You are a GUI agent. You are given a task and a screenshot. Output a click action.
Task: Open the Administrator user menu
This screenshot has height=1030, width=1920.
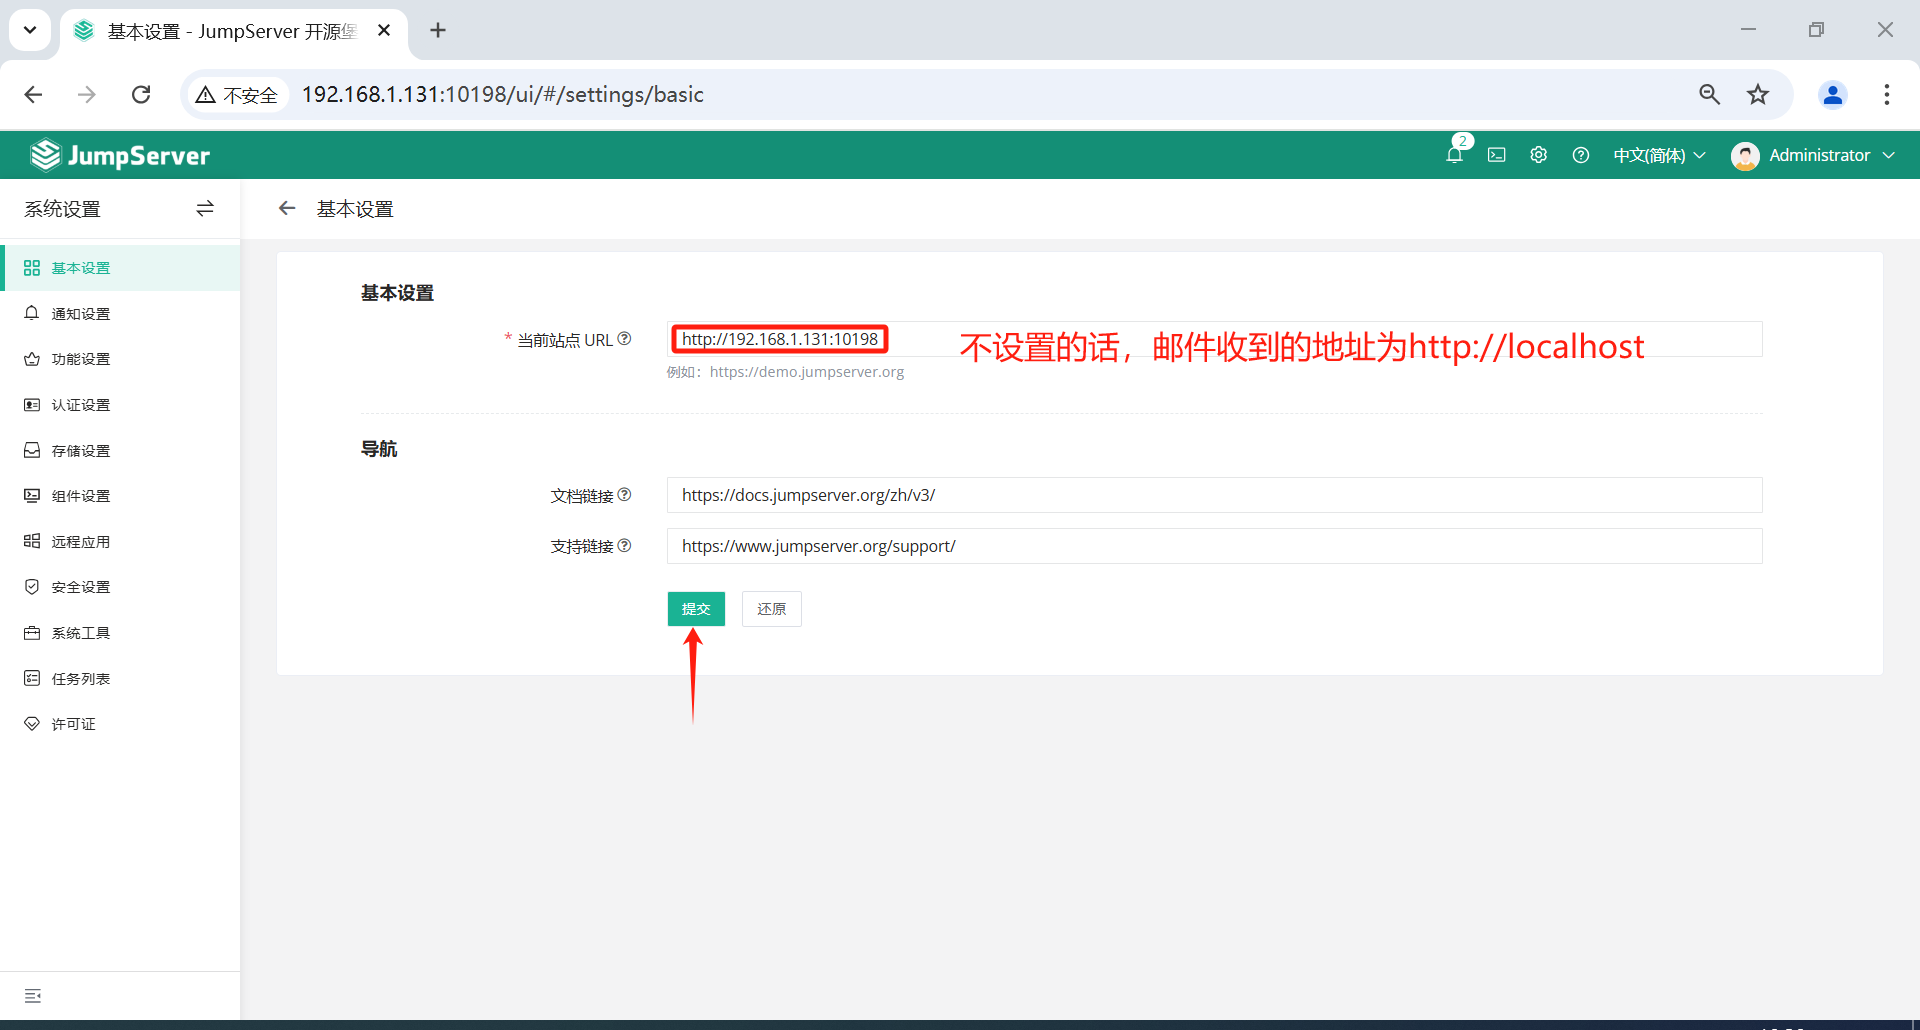point(1813,155)
